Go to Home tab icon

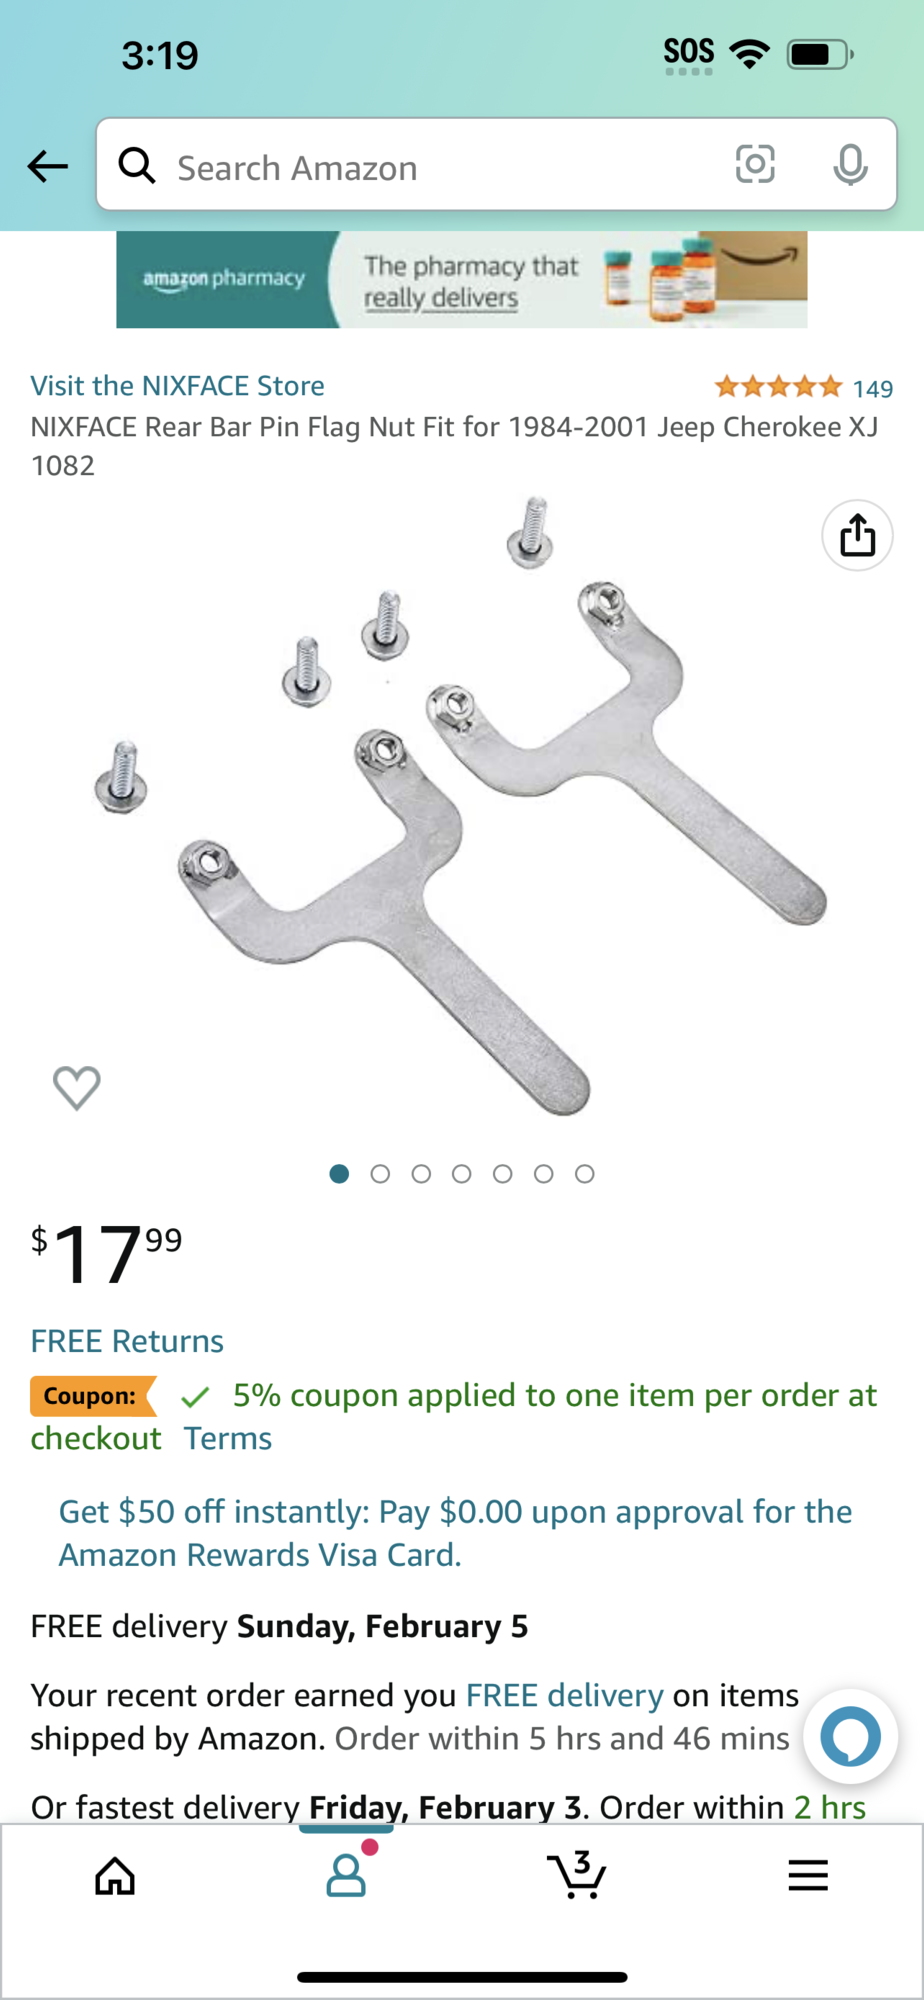[x=115, y=1876]
